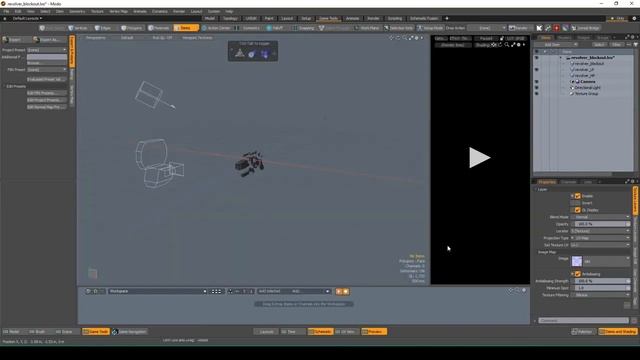The width and height of the screenshot is (640, 360).
Task: Toggle visibility of the revolver_blockout scene
Action: [537, 58]
